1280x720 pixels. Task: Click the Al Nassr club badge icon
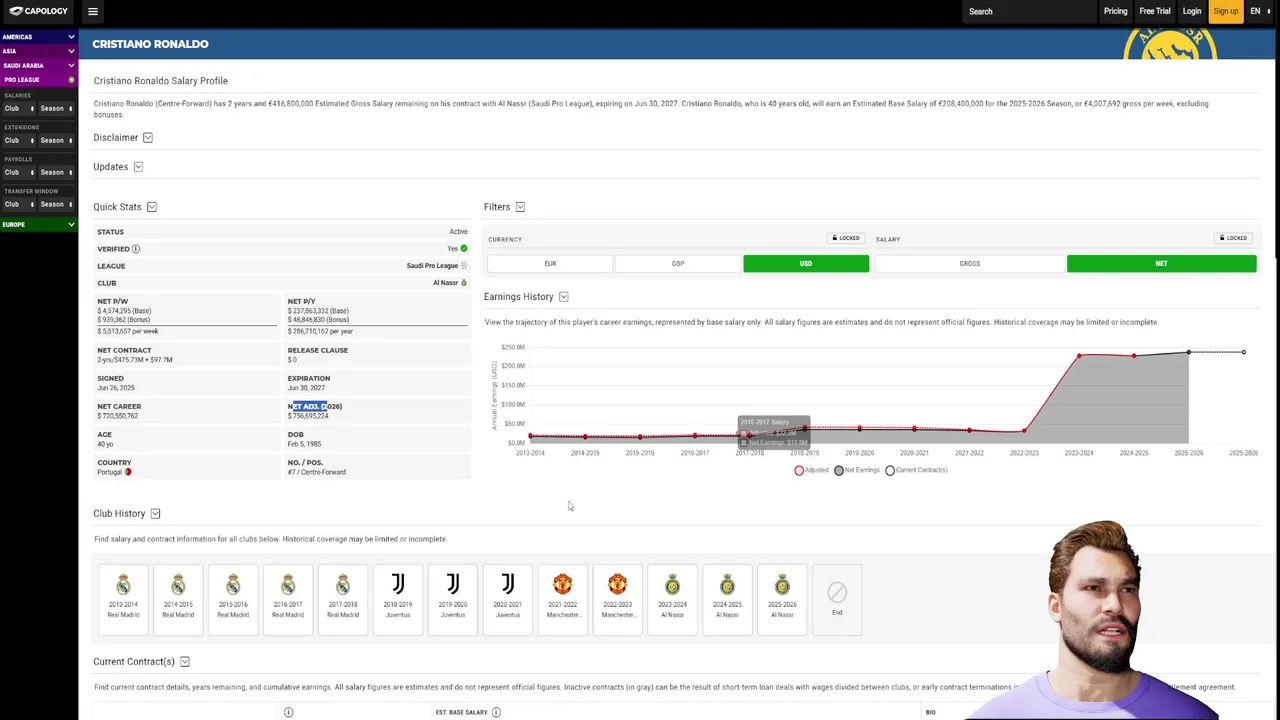pos(464,283)
